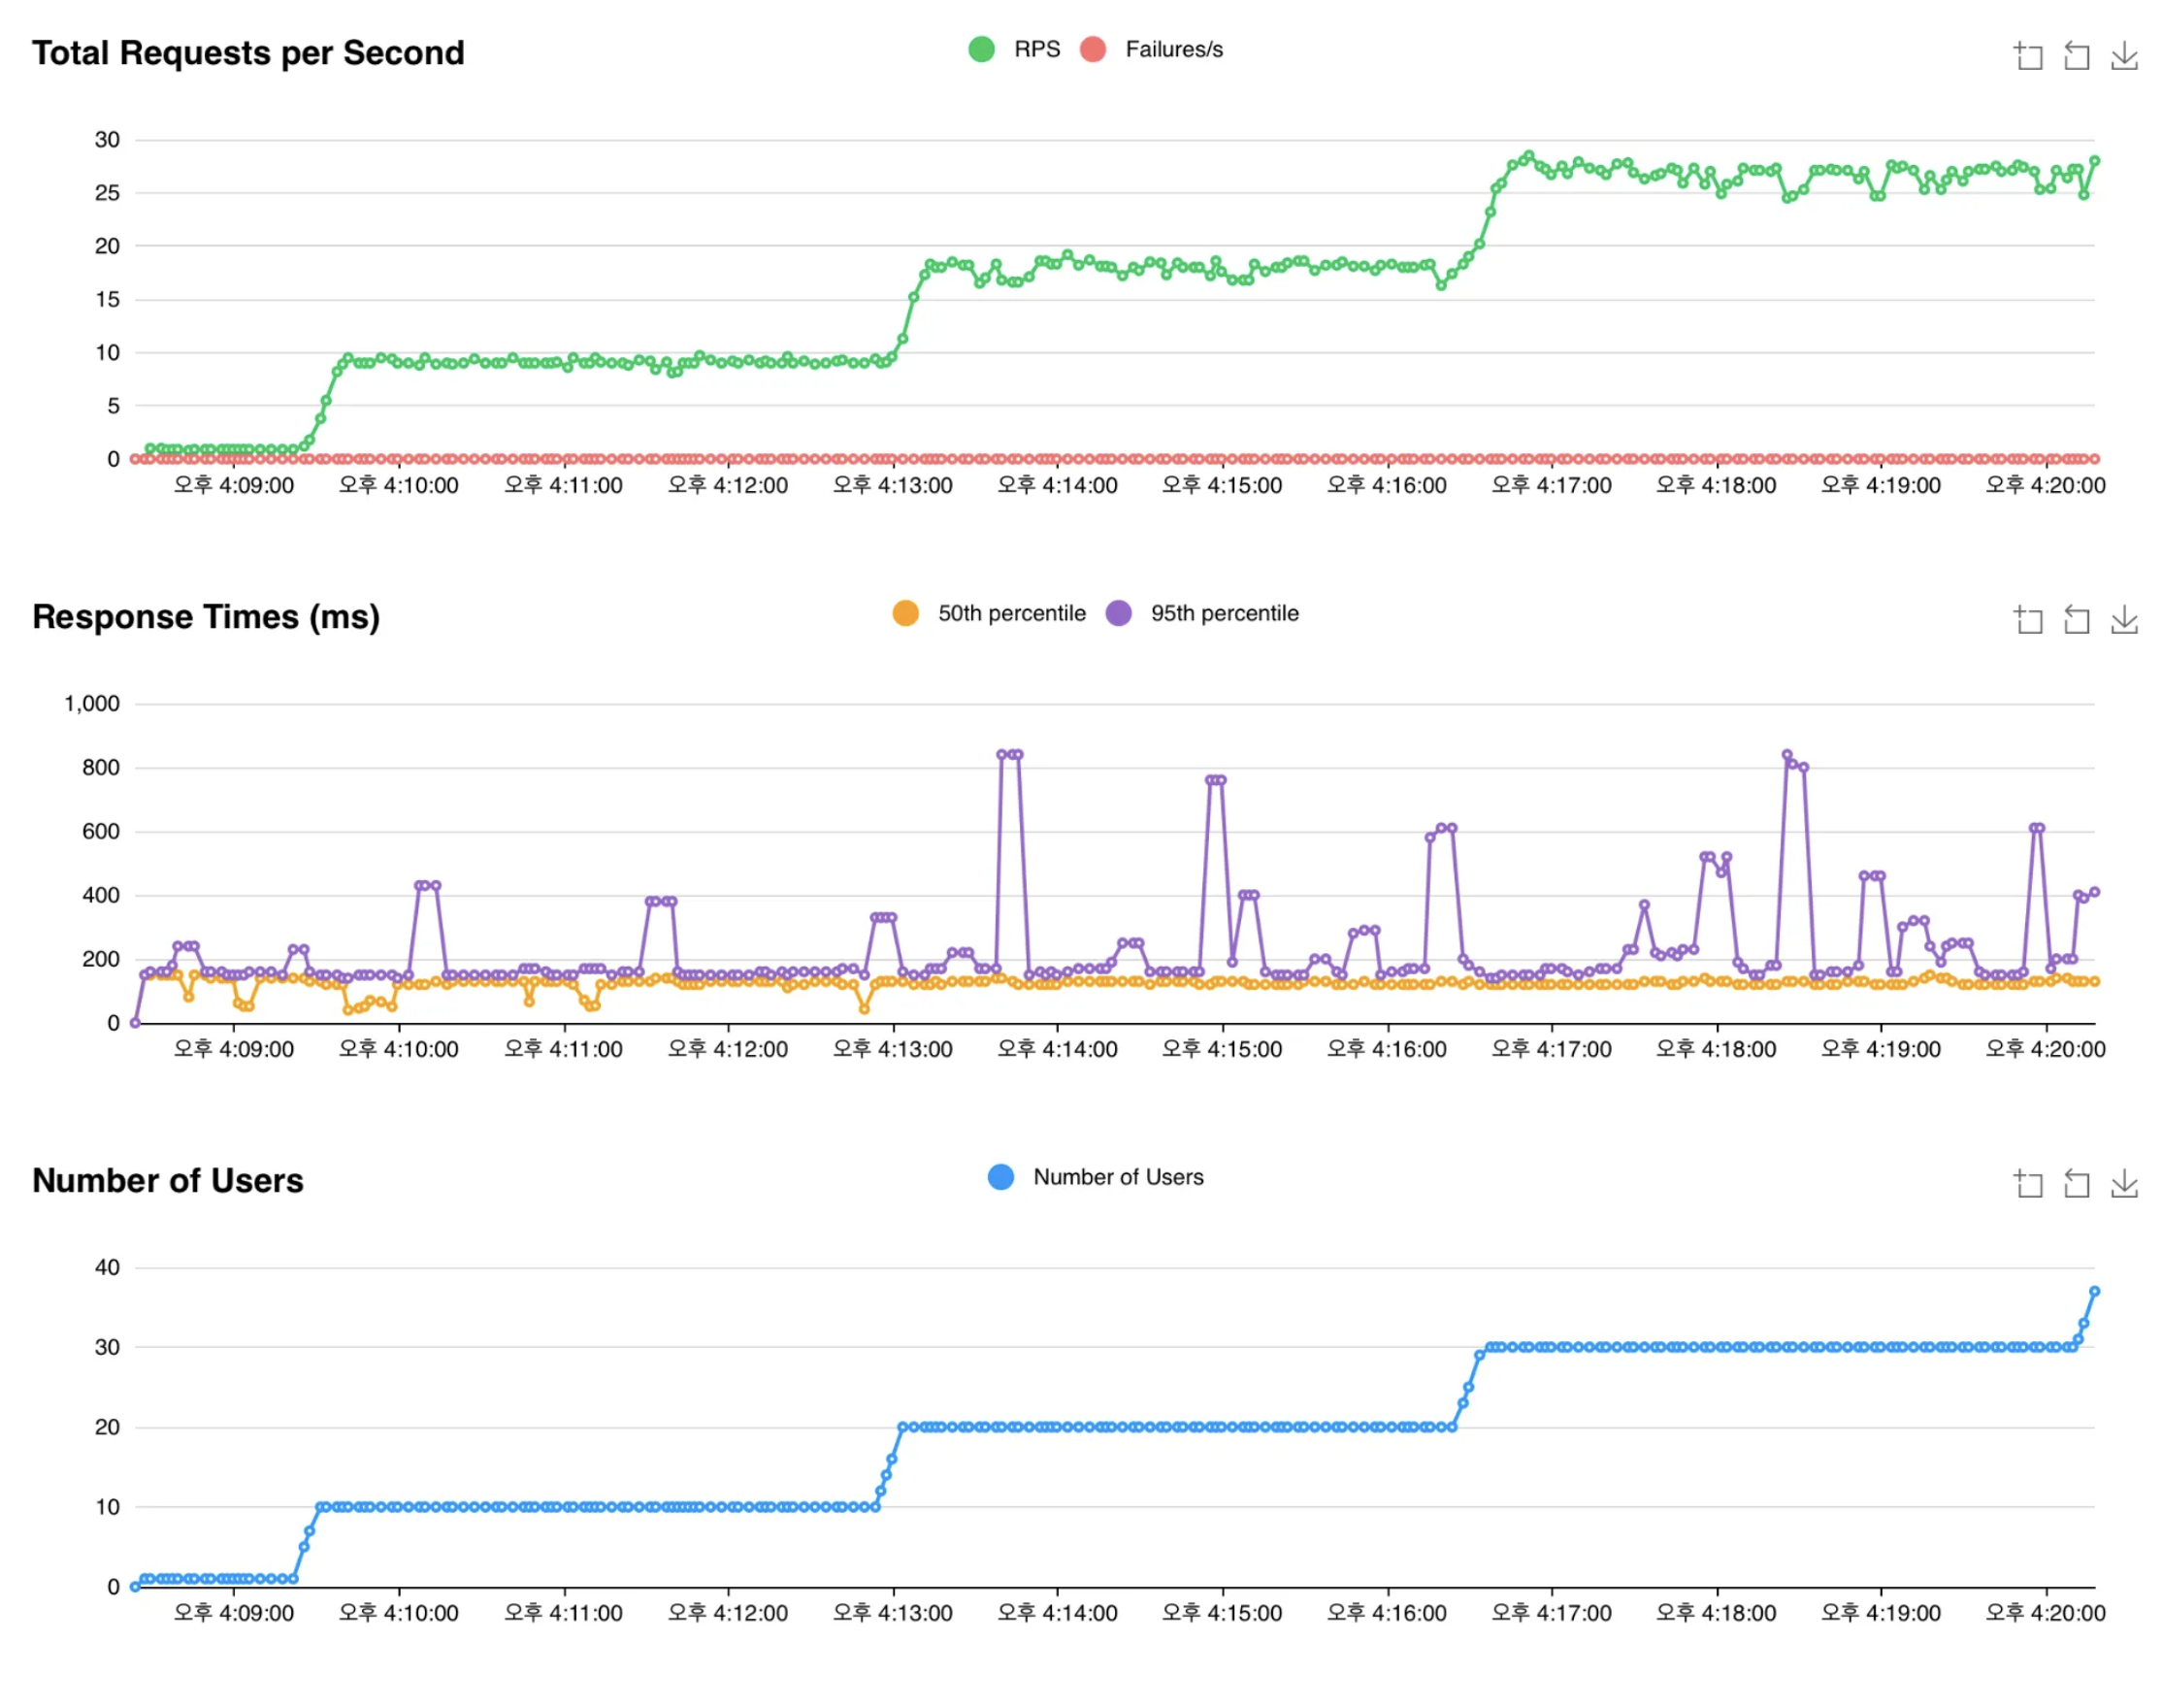
Task: Click Response Times (ms) heading
Action: 206,616
